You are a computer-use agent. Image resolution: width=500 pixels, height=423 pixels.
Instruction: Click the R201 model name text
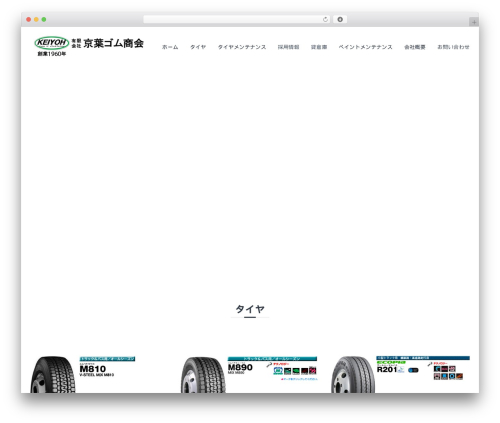pyautogui.click(x=387, y=369)
